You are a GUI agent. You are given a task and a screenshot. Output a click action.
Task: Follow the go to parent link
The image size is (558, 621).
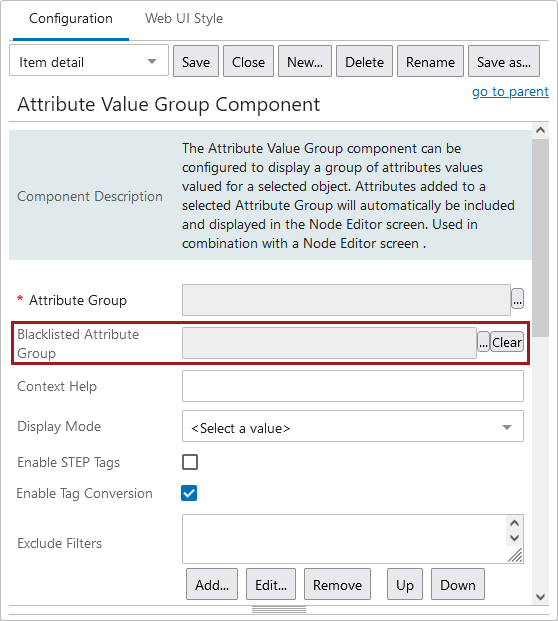tap(510, 91)
